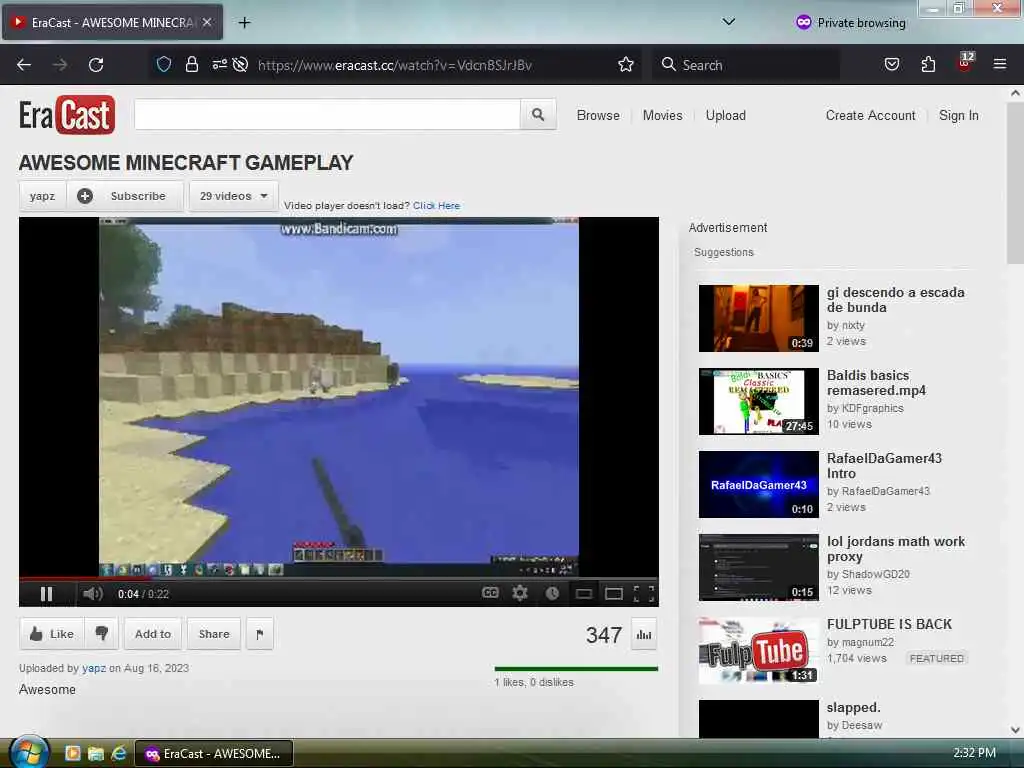Open the Windows Start menu
The height and width of the screenshot is (768, 1024).
pos(29,753)
